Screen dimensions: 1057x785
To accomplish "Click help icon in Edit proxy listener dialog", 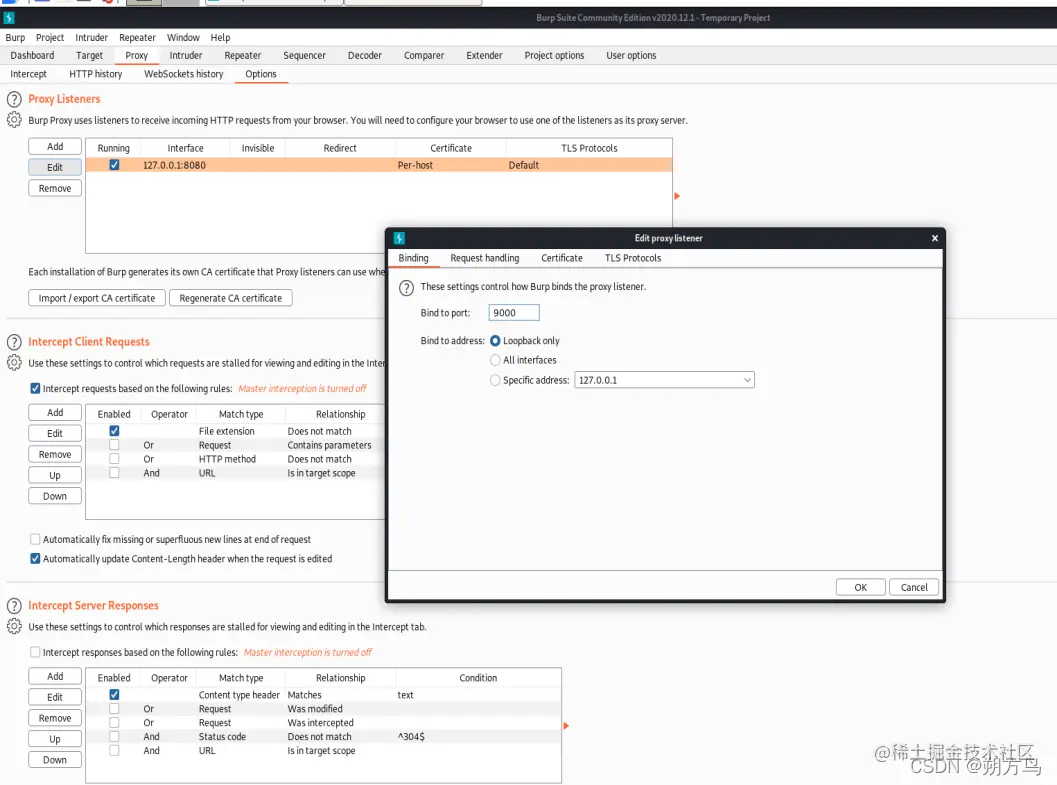I will 406,288.
